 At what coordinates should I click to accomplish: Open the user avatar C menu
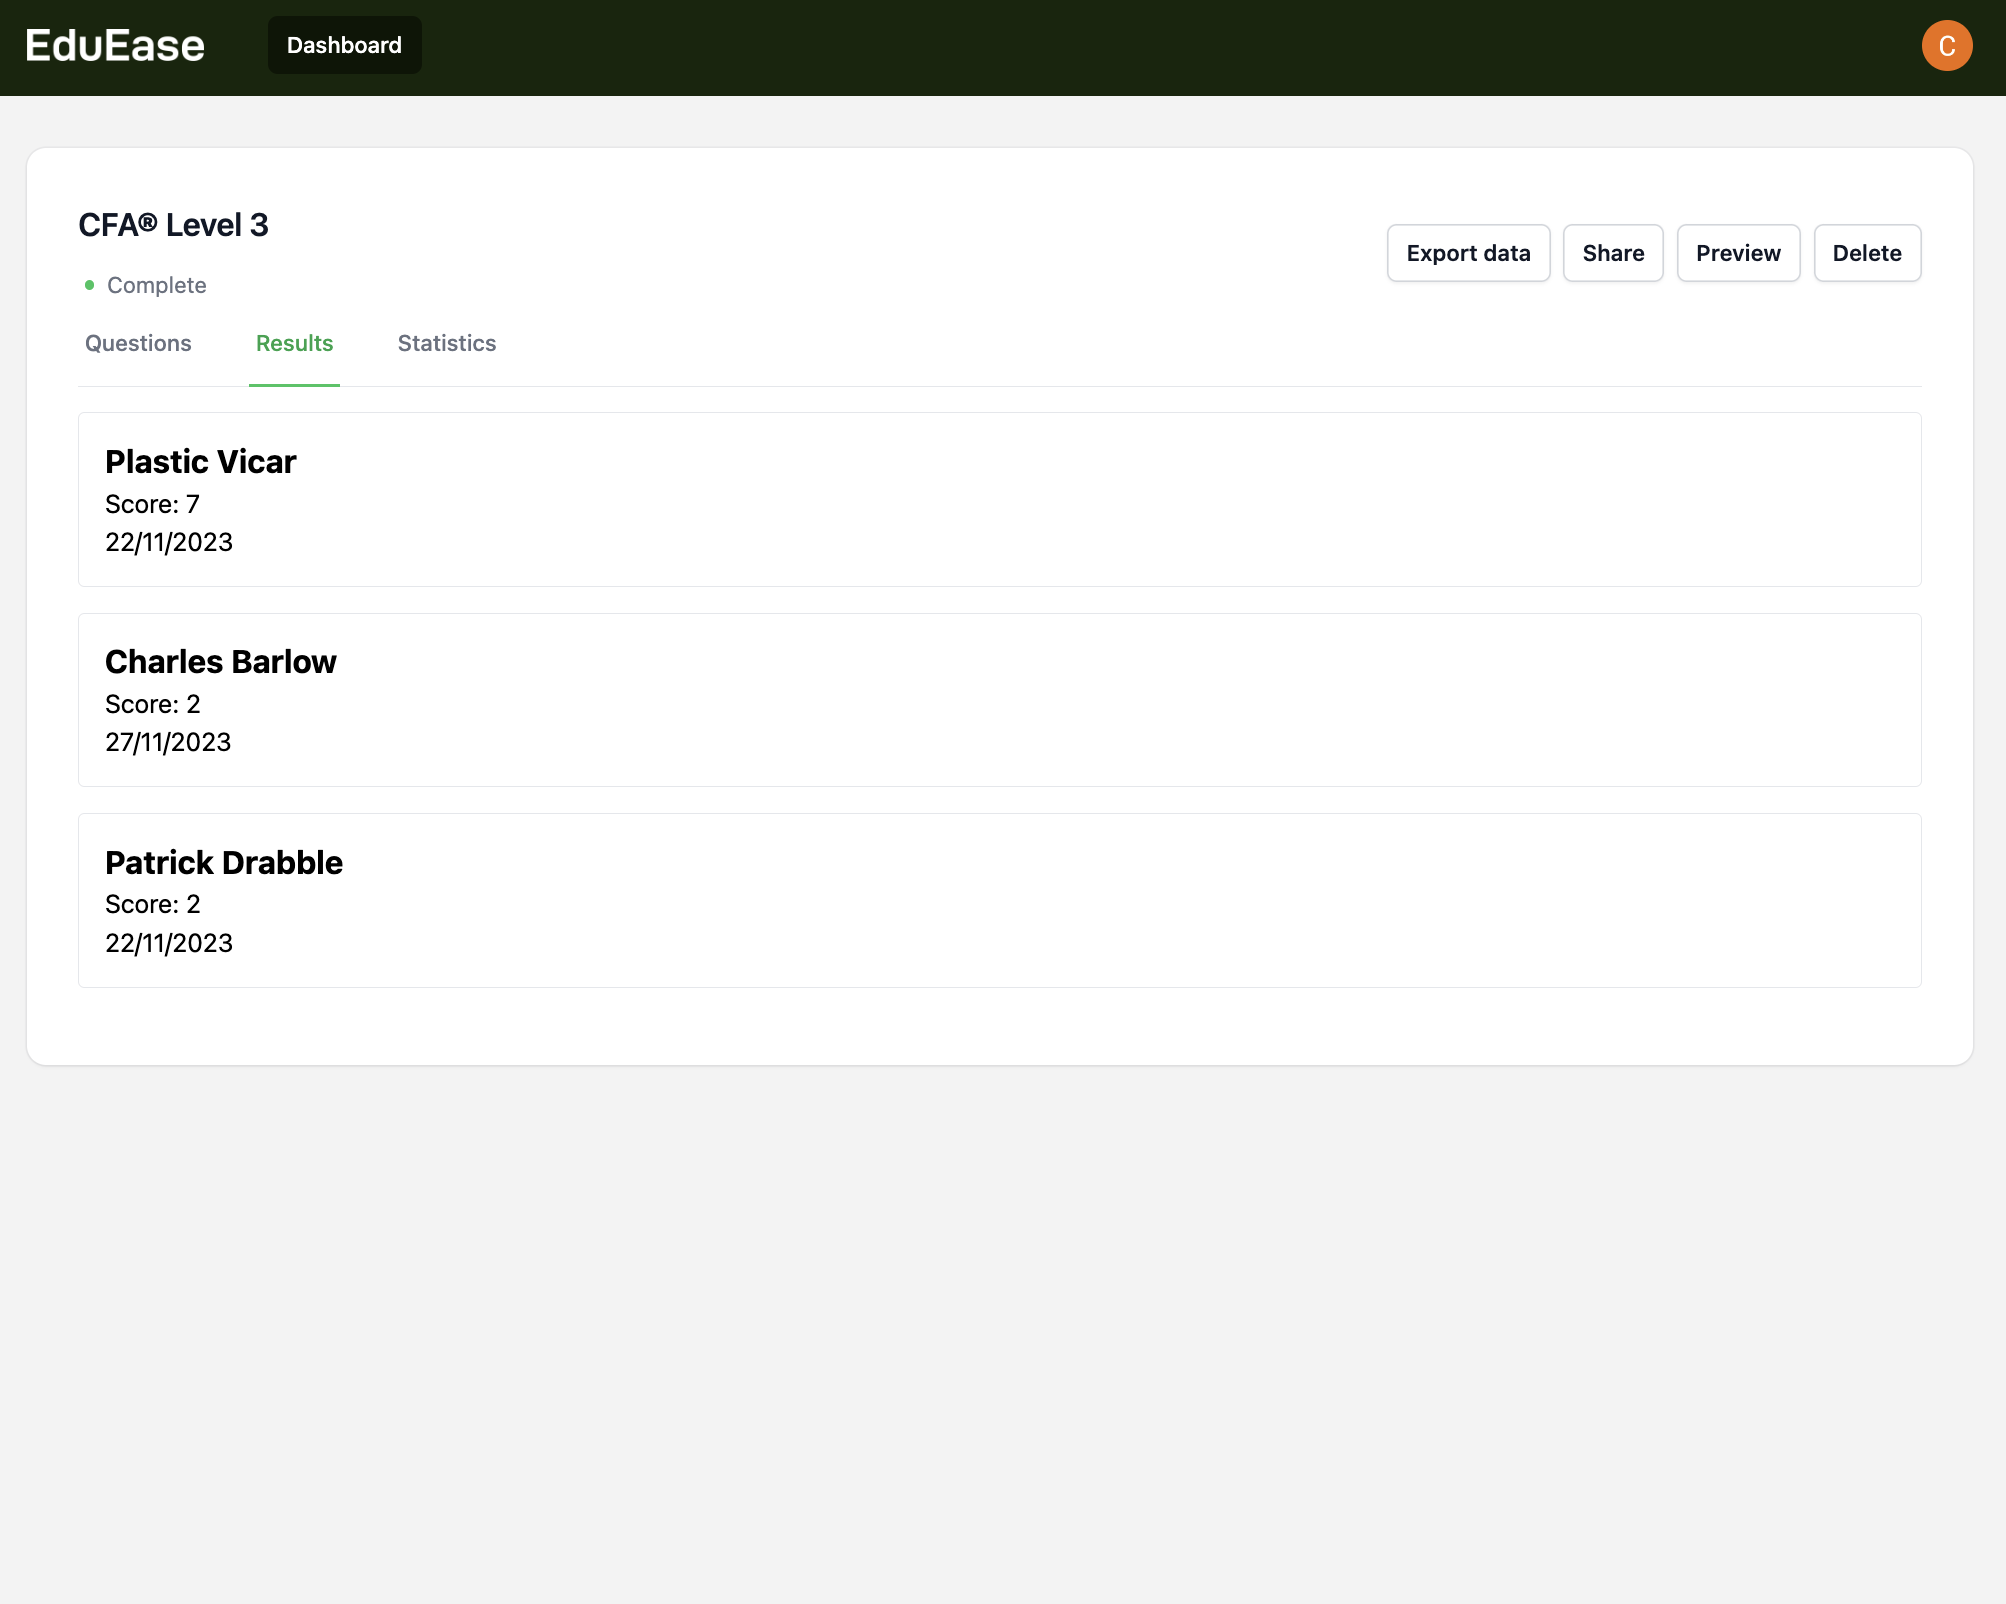pos(1946,46)
